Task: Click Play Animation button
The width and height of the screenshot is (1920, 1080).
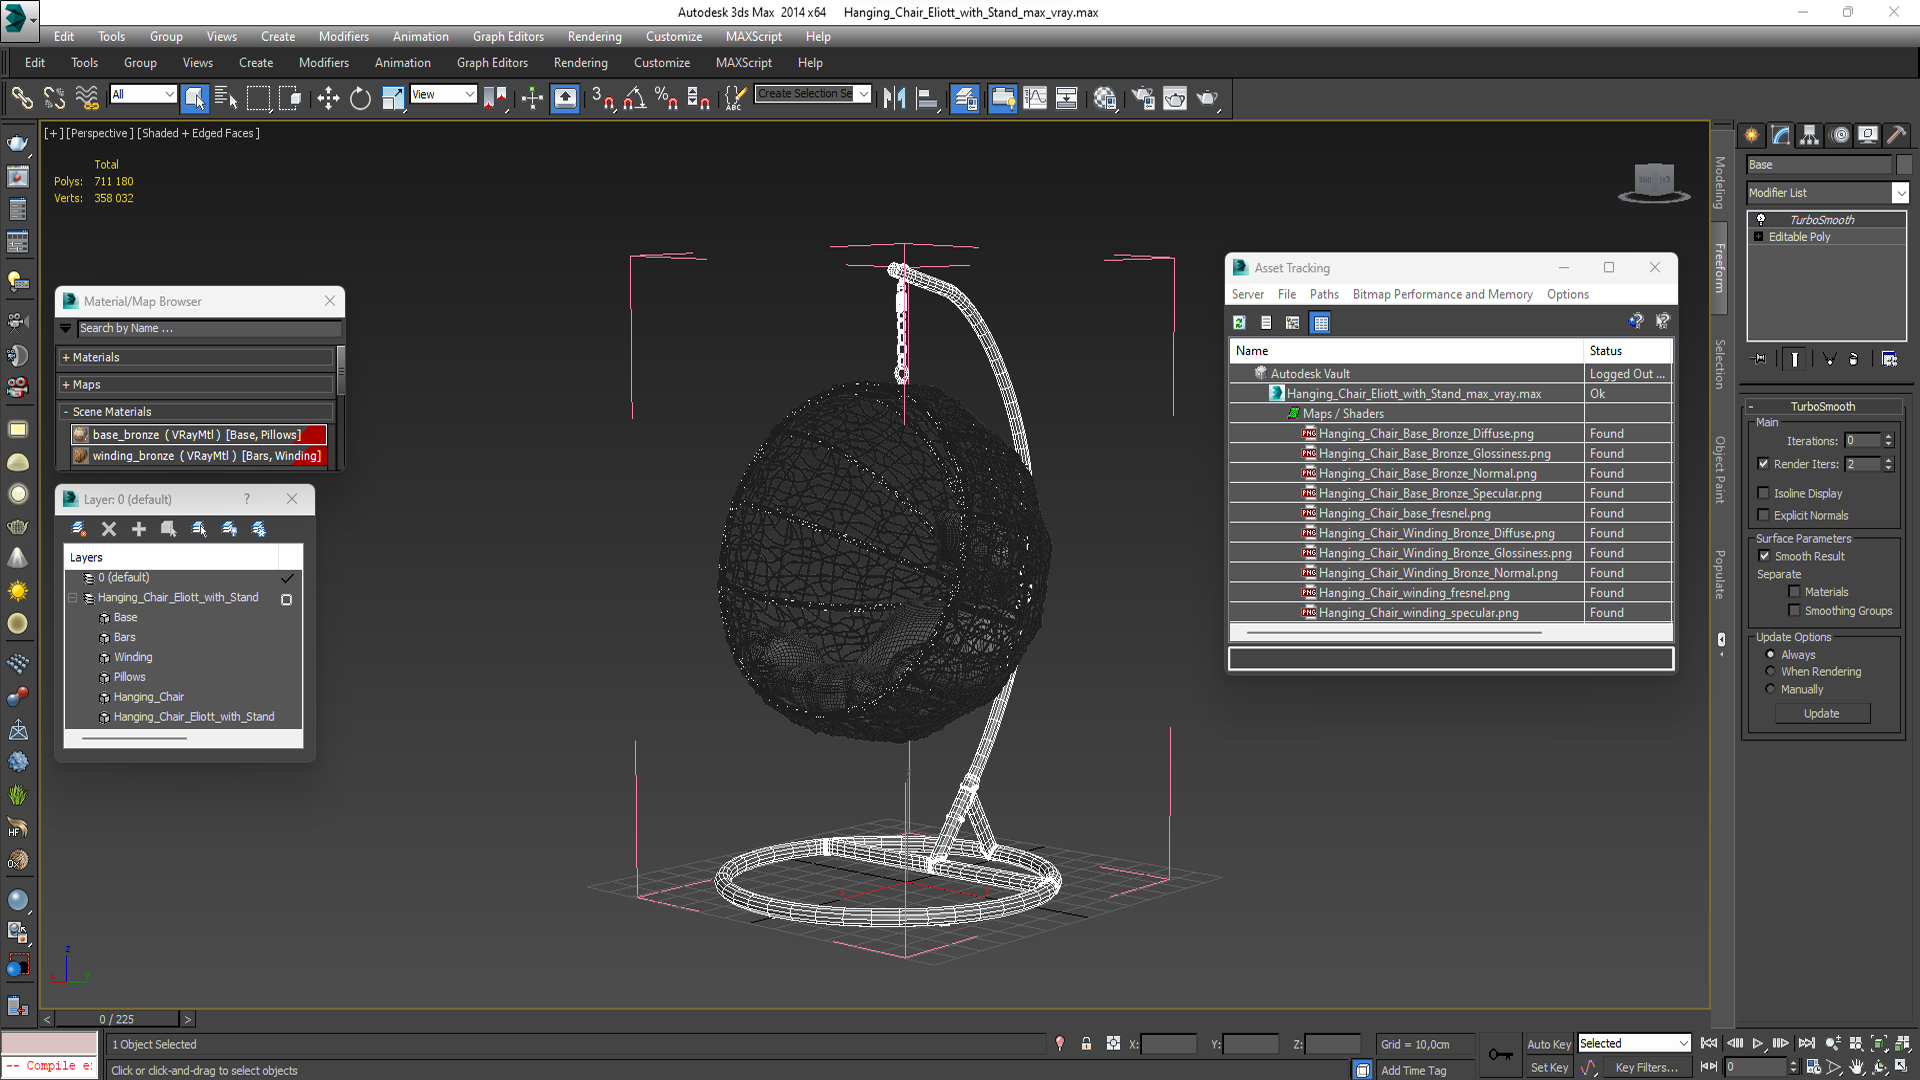Action: 1757,1043
